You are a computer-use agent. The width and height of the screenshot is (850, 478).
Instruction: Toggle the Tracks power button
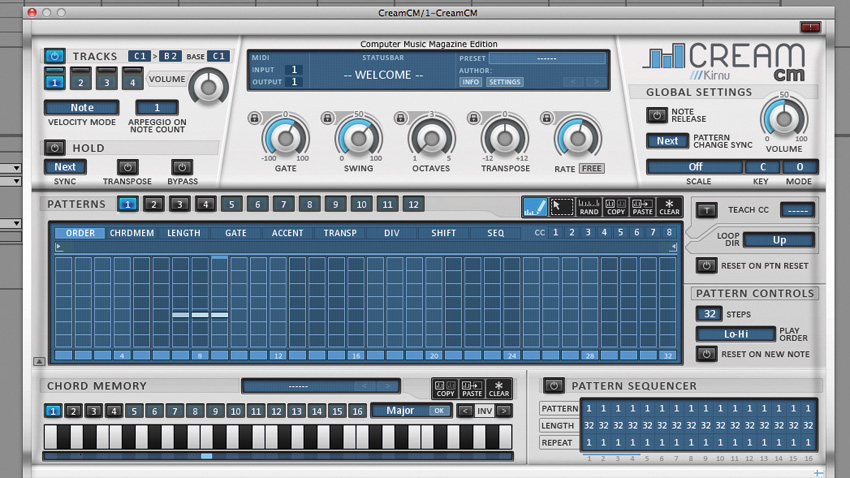[55, 56]
